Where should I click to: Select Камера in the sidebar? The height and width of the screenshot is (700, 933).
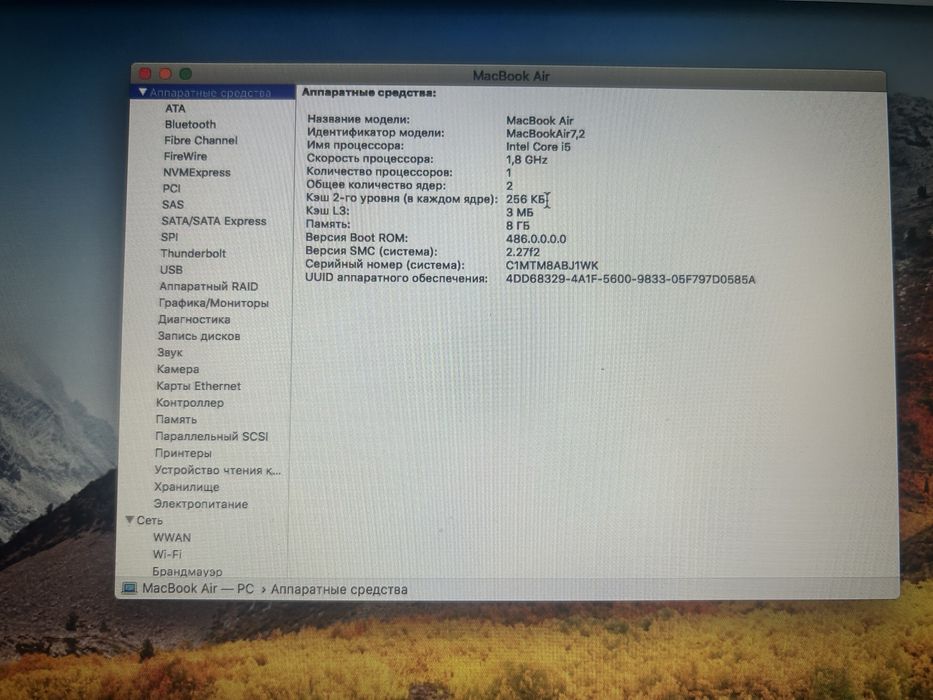click(x=177, y=369)
